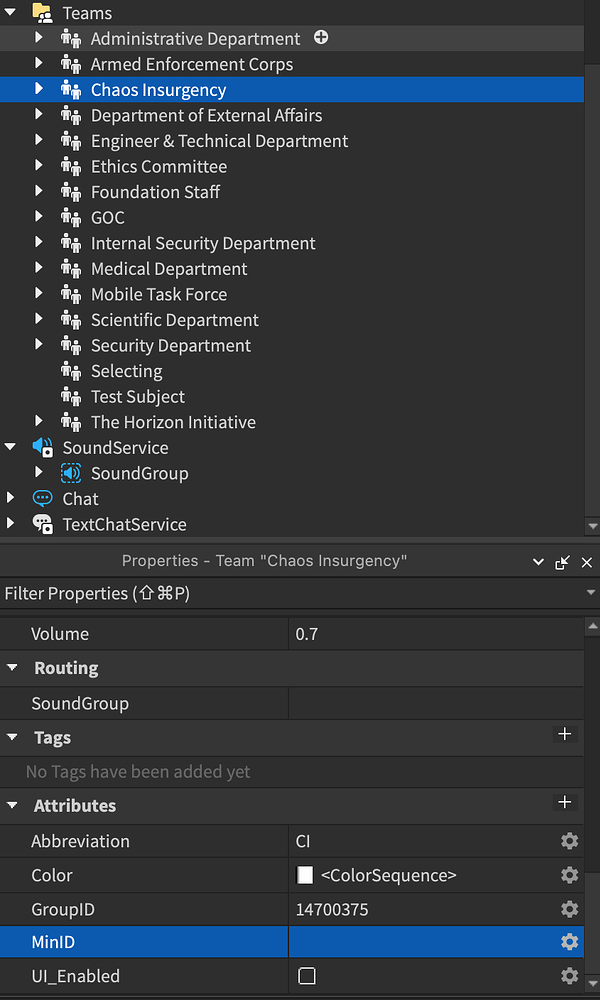Open the Abbreviation attribute settings gear
The width and height of the screenshot is (600, 1000).
[569, 841]
